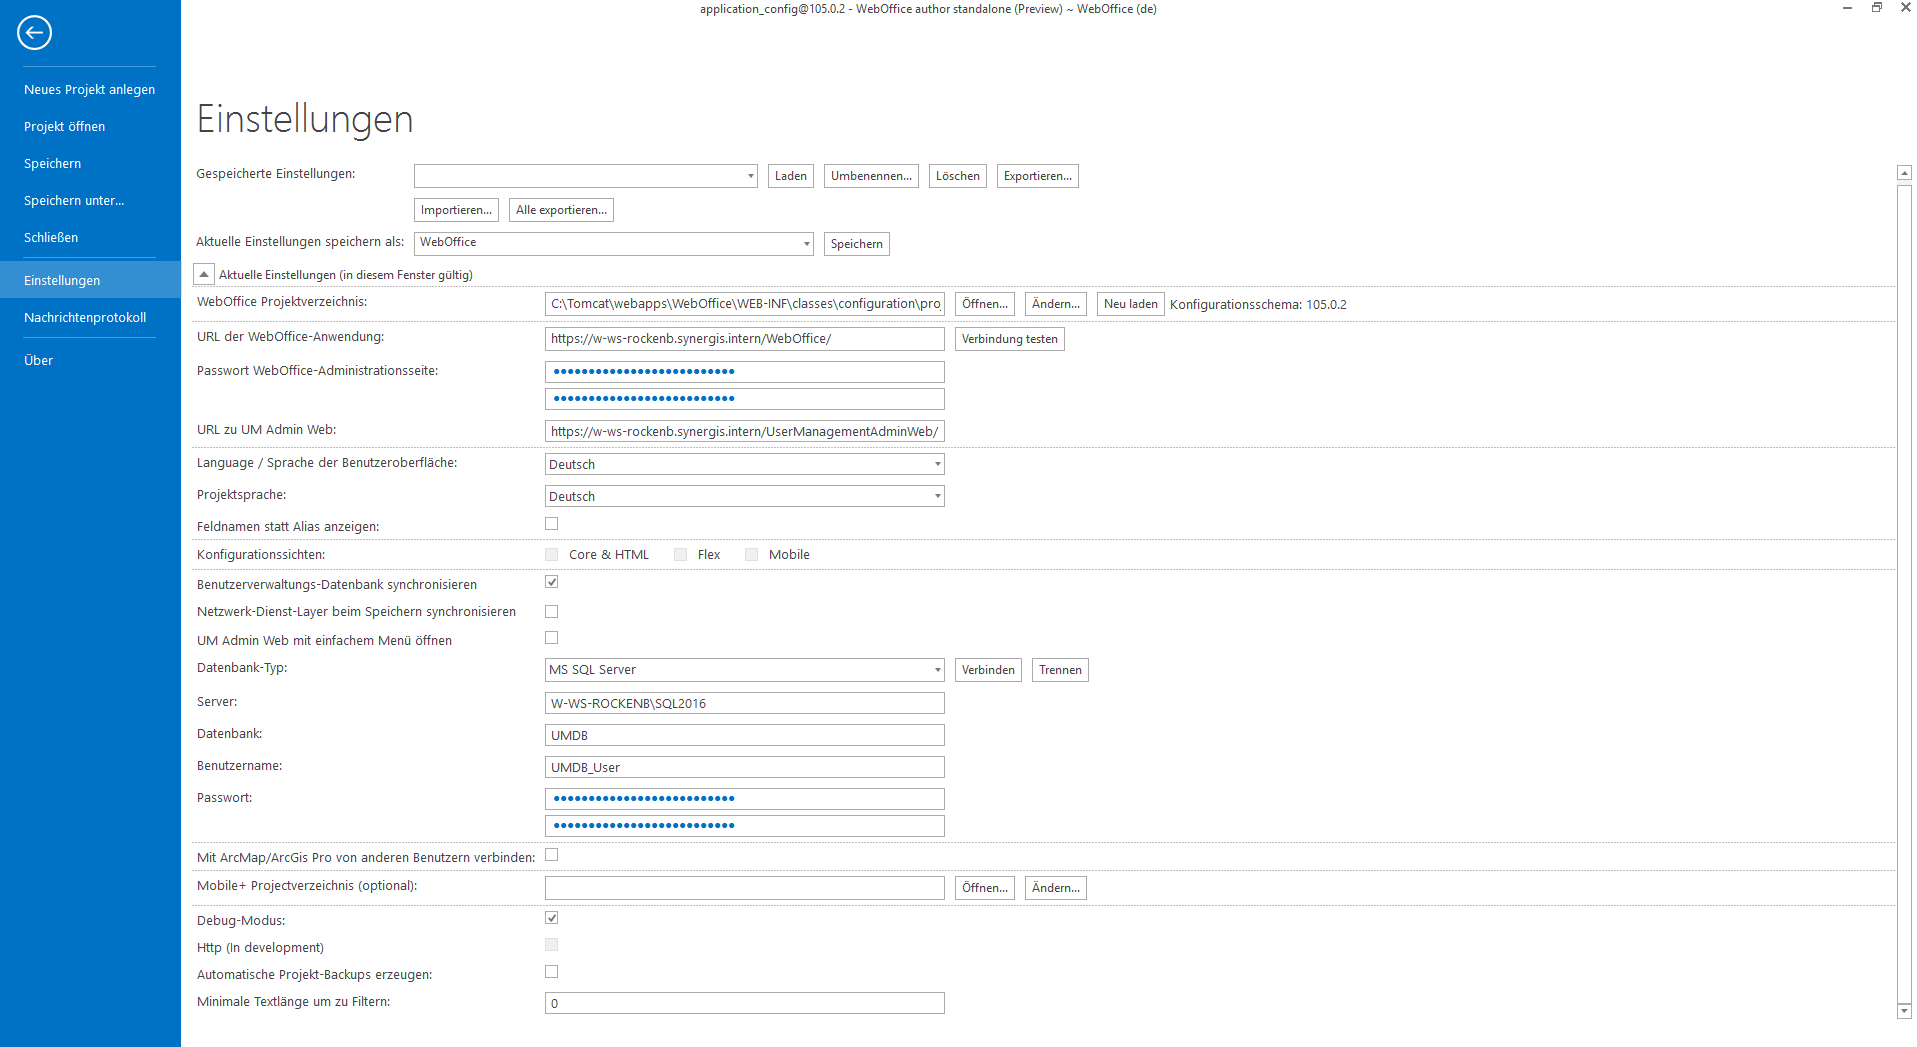Disable the Debug-Modus option
The image size is (1917, 1047).
coord(551,917)
